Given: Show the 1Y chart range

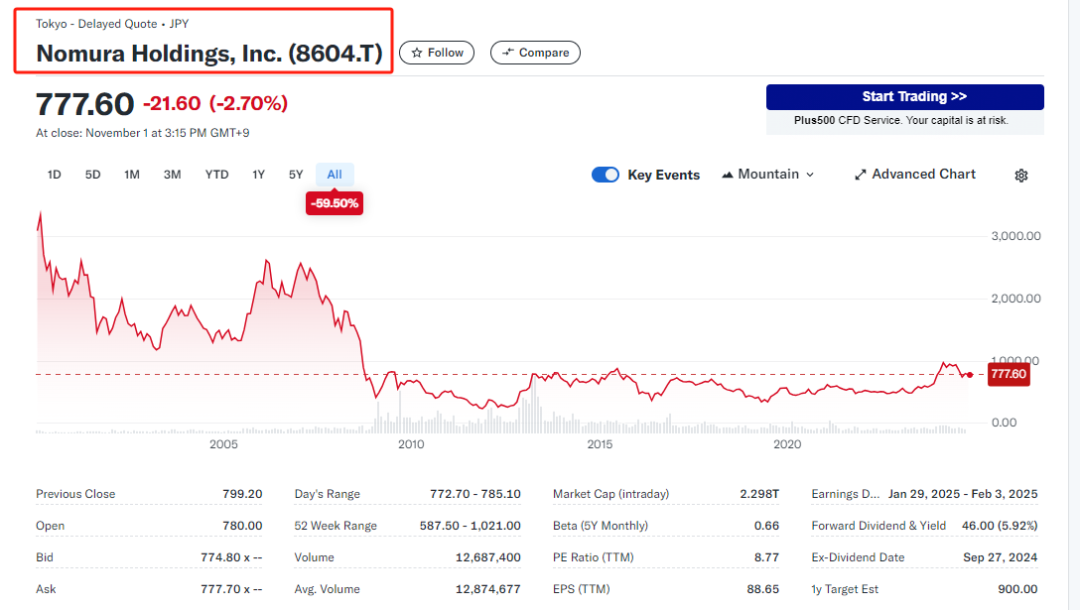Looking at the screenshot, I should tap(259, 175).
